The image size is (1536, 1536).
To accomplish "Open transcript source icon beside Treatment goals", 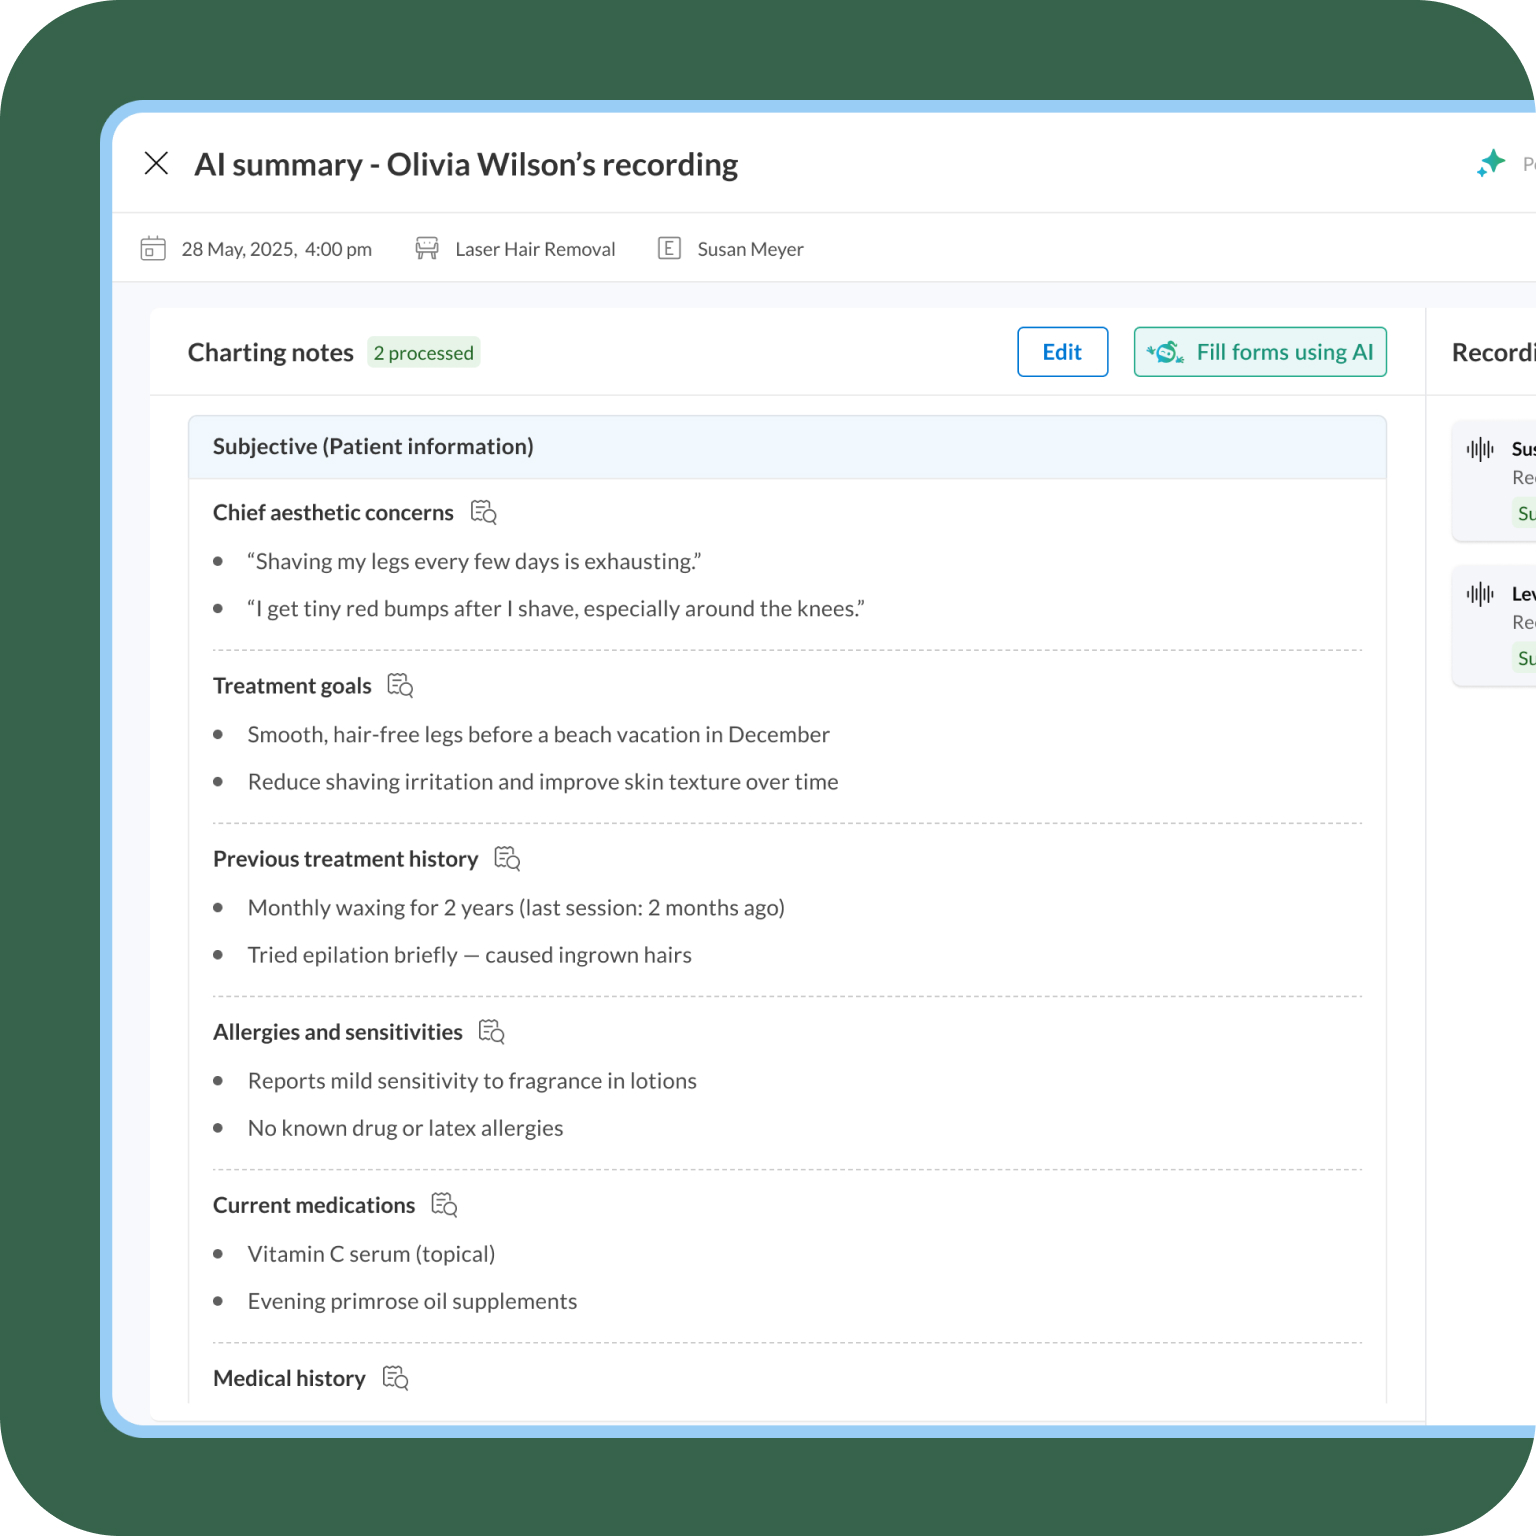I will 400,685.
